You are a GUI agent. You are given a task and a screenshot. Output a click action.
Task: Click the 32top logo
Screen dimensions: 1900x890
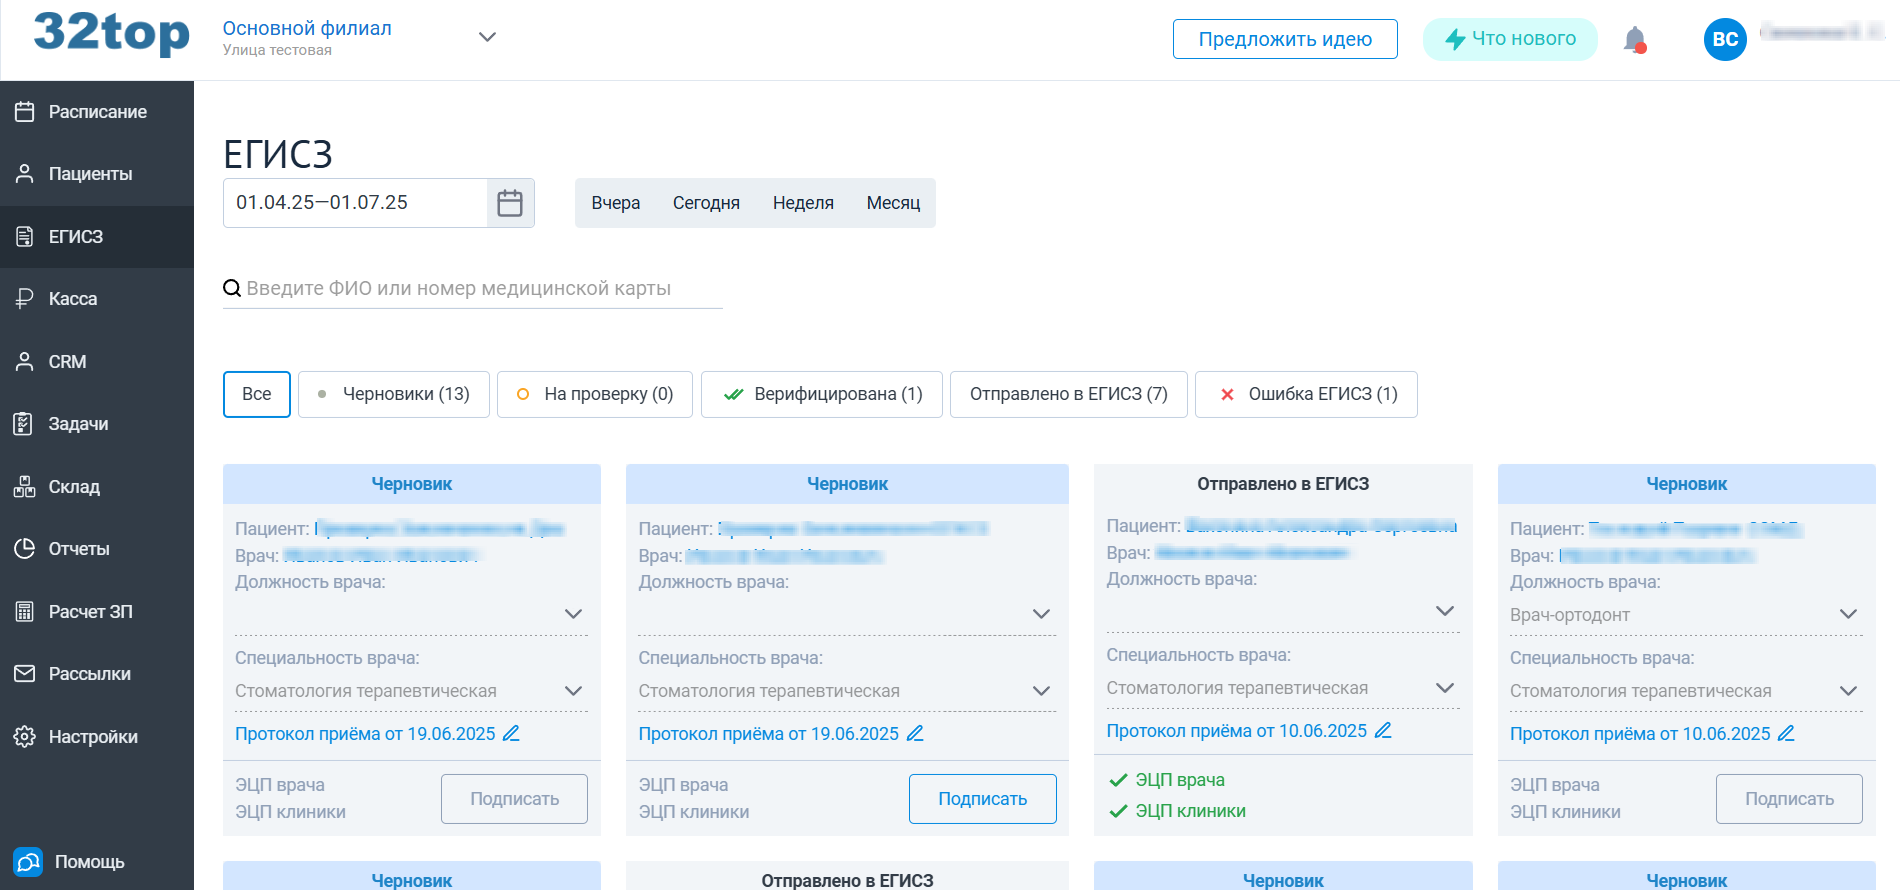tap(111, 34)
